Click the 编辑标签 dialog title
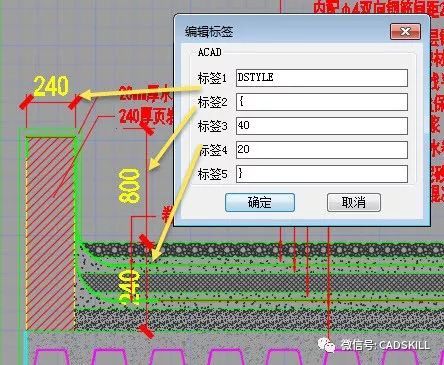 pyautogui.click(x=209, y=32)
